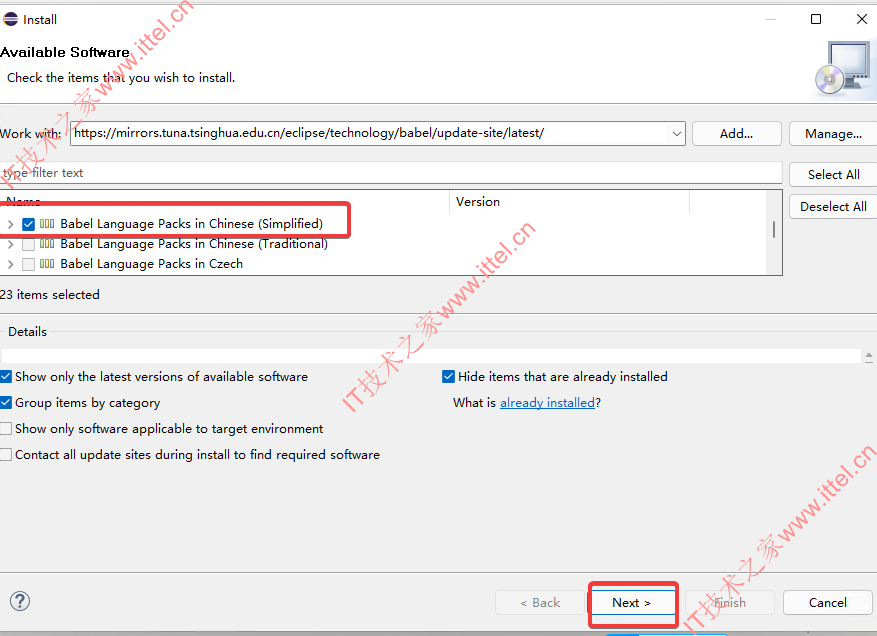Image resolution: width=877 pixels, height=636 pixels.
Task: Open the already installed link
Action: (547, 403)
